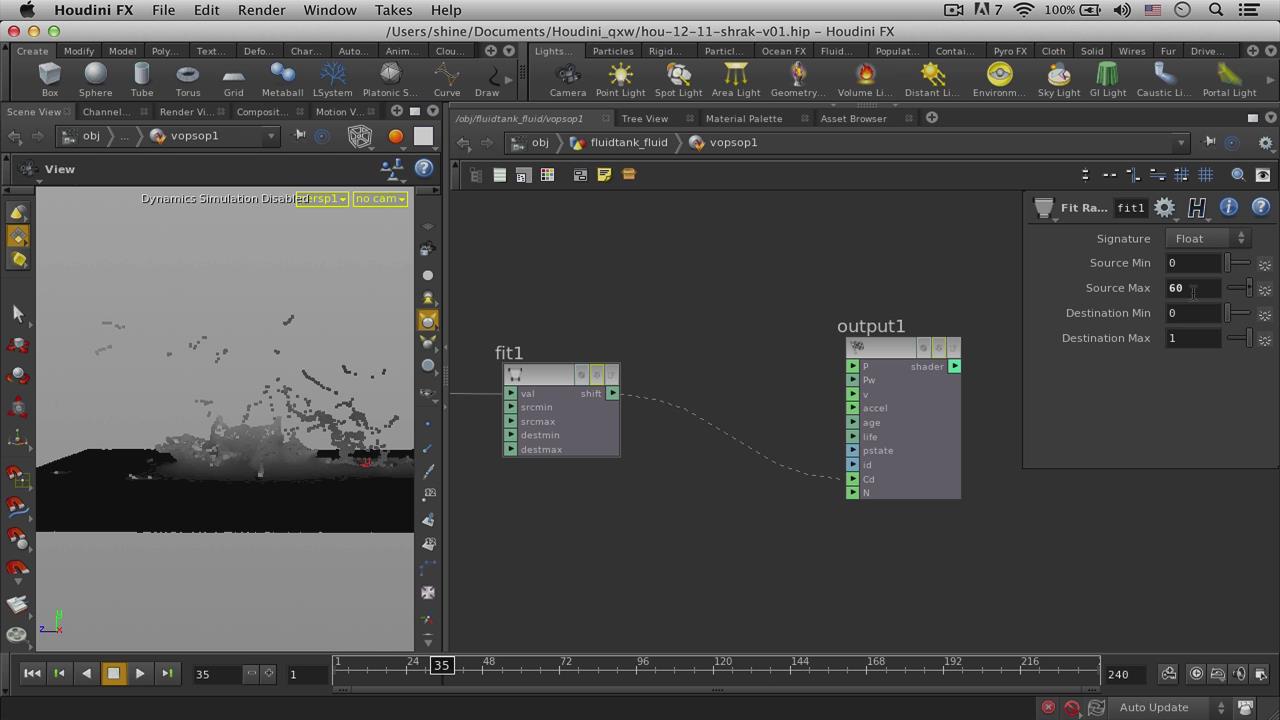1280x720 pixels.
Task: Switch to the Tree View tab
Action: [x=645, y=118]
